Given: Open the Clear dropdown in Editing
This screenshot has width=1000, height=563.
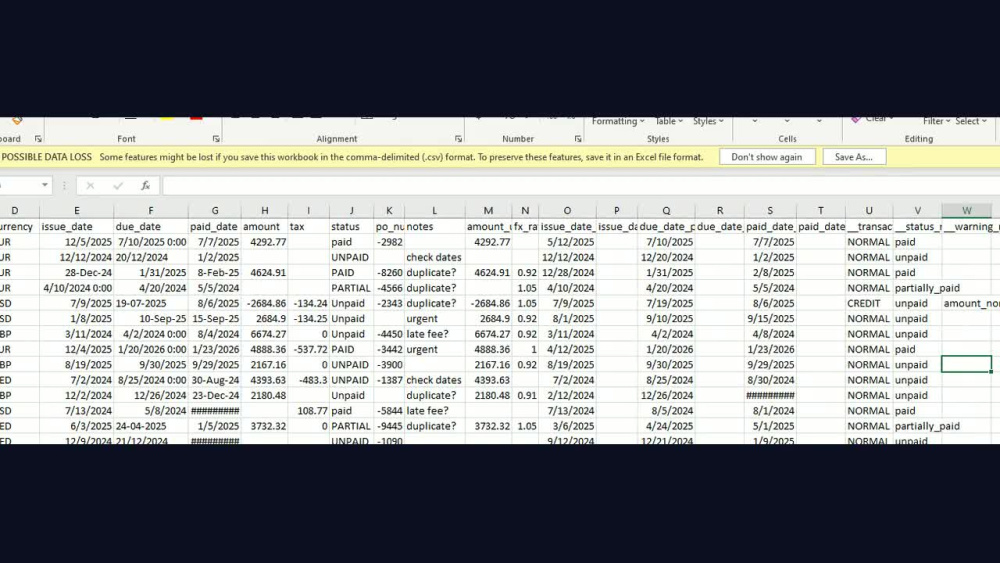Looking at the screenshot, I should (871, 119).
